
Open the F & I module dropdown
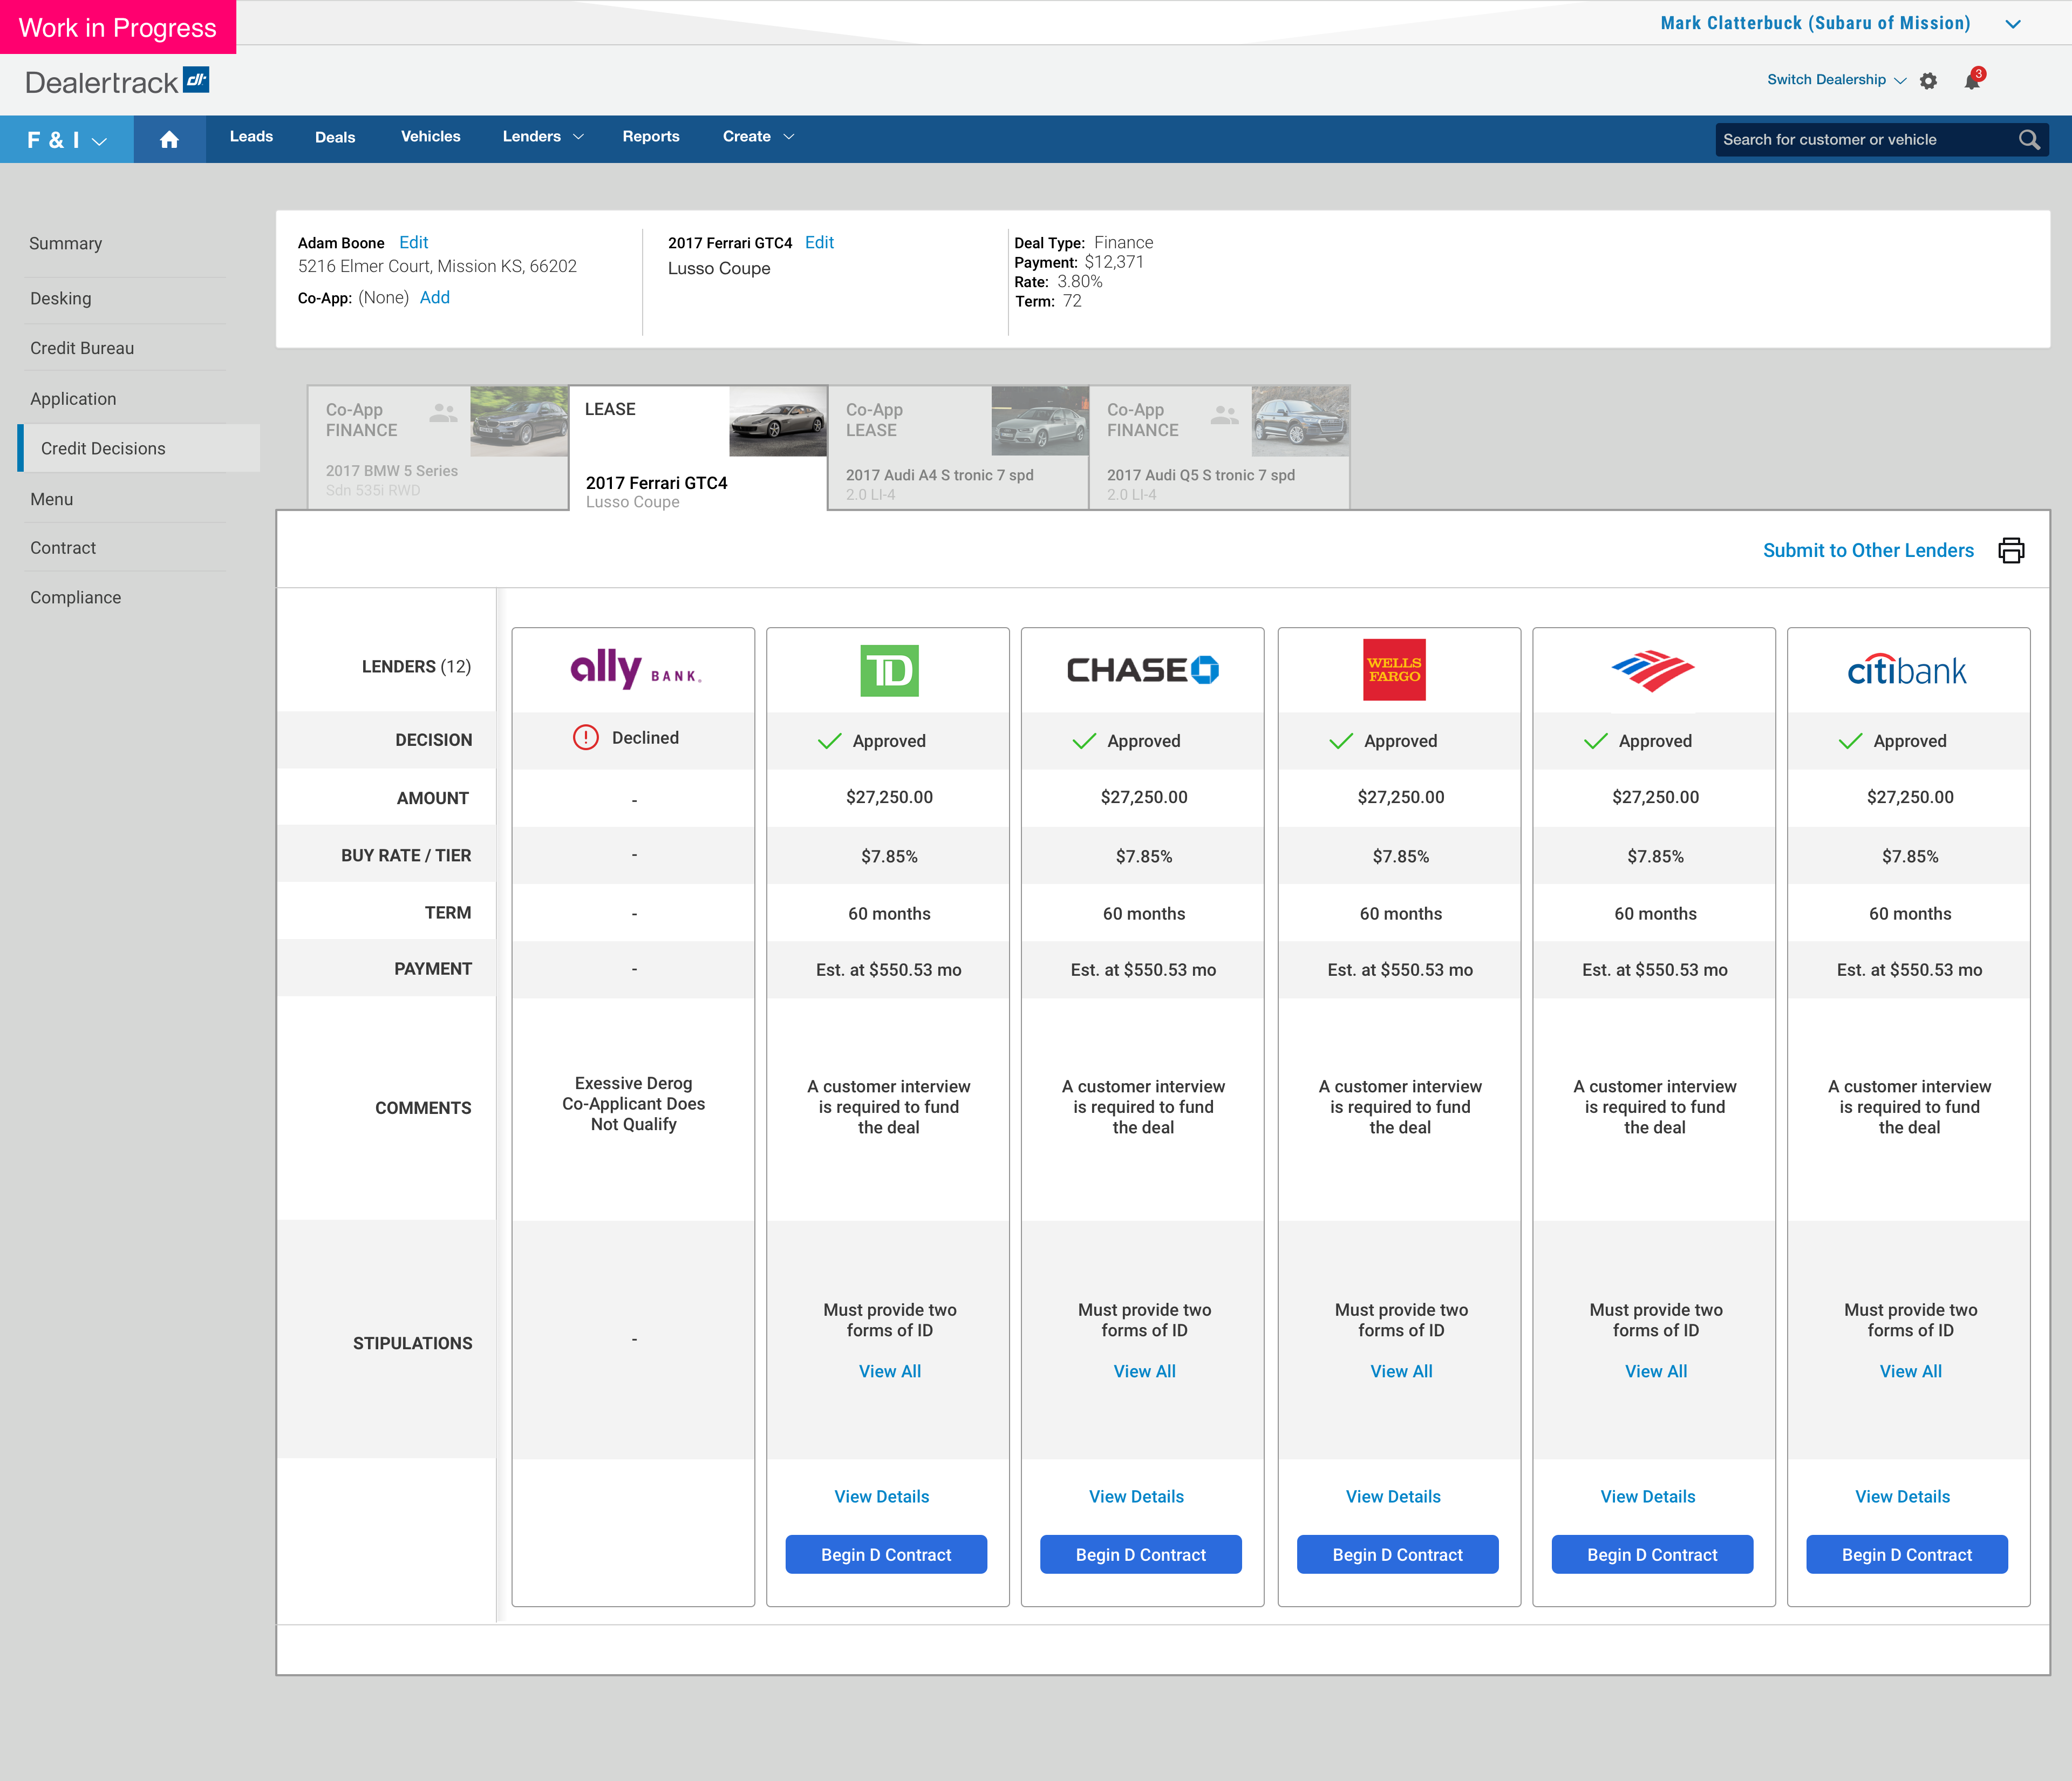tap(67, 140)
